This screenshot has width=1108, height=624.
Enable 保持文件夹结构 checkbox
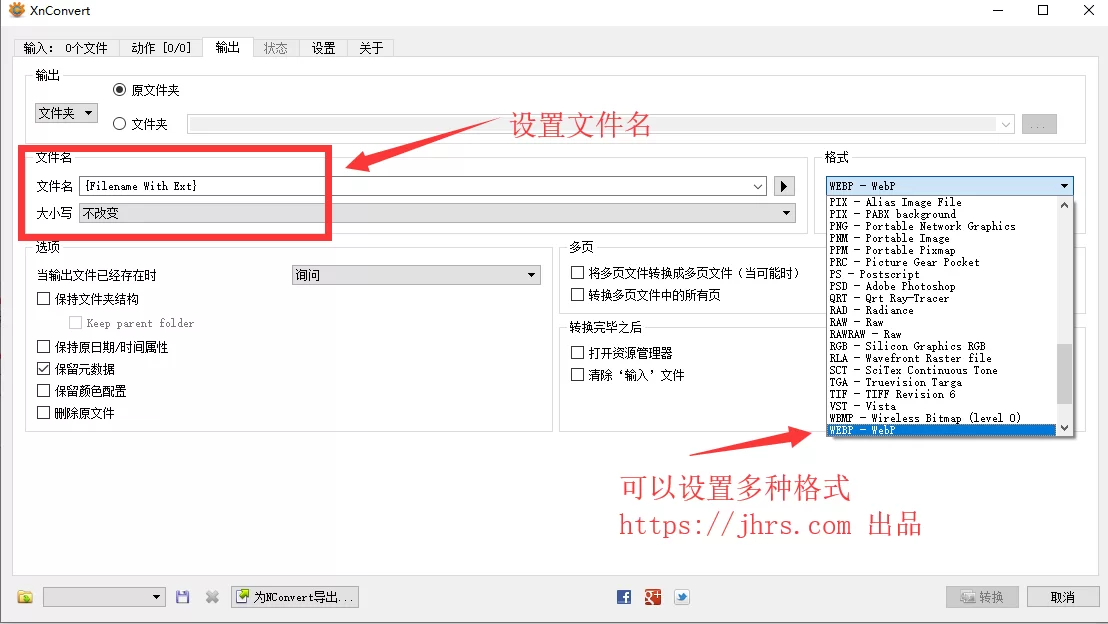pyautogui.click(x=44, y=299)
